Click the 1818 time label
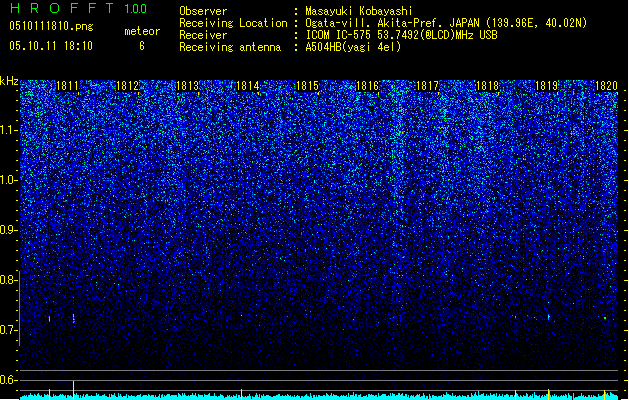629x400 pixels. point(487,86)
